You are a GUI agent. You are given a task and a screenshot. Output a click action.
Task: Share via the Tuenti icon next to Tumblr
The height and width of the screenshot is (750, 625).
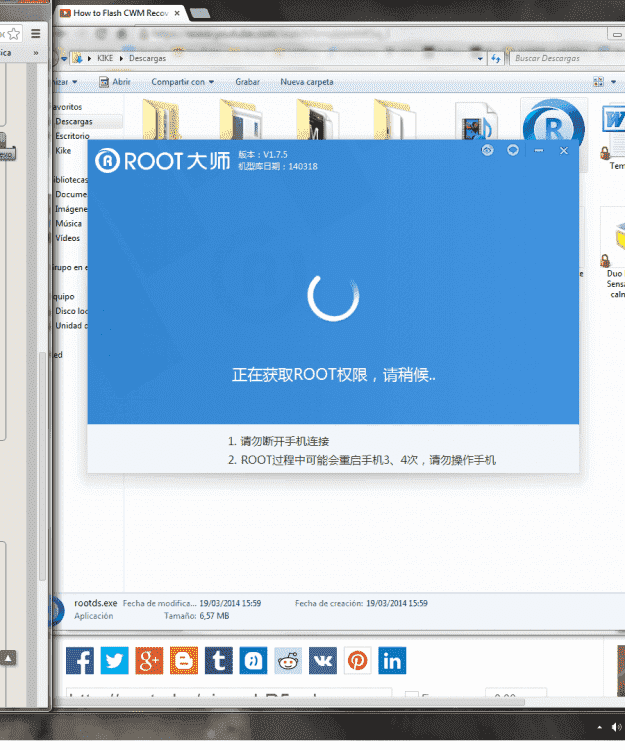click(253, 661)
